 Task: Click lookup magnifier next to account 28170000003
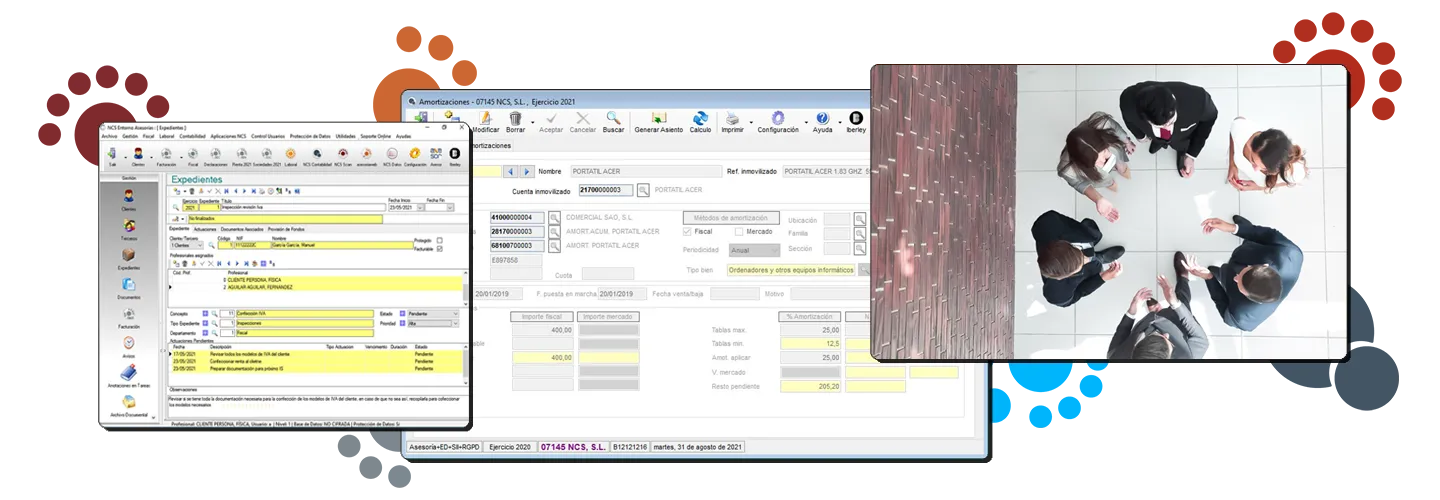pyautogui.click(x=554, y=232)
